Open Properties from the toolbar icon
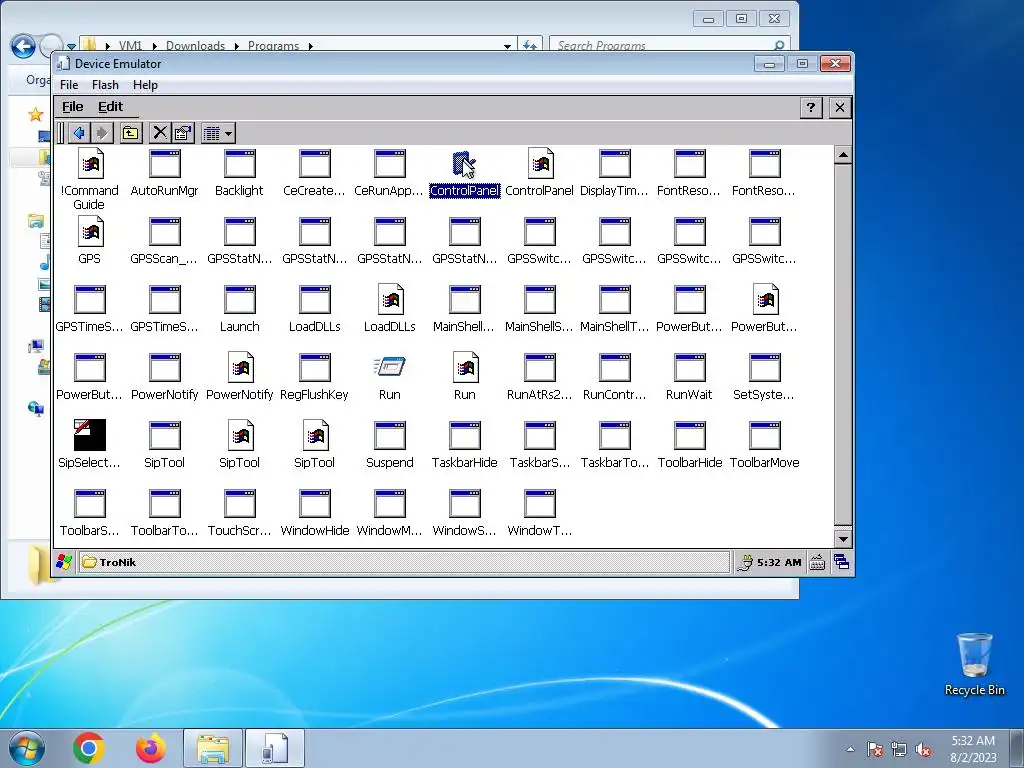The image size is (1024, 768). 184,133
